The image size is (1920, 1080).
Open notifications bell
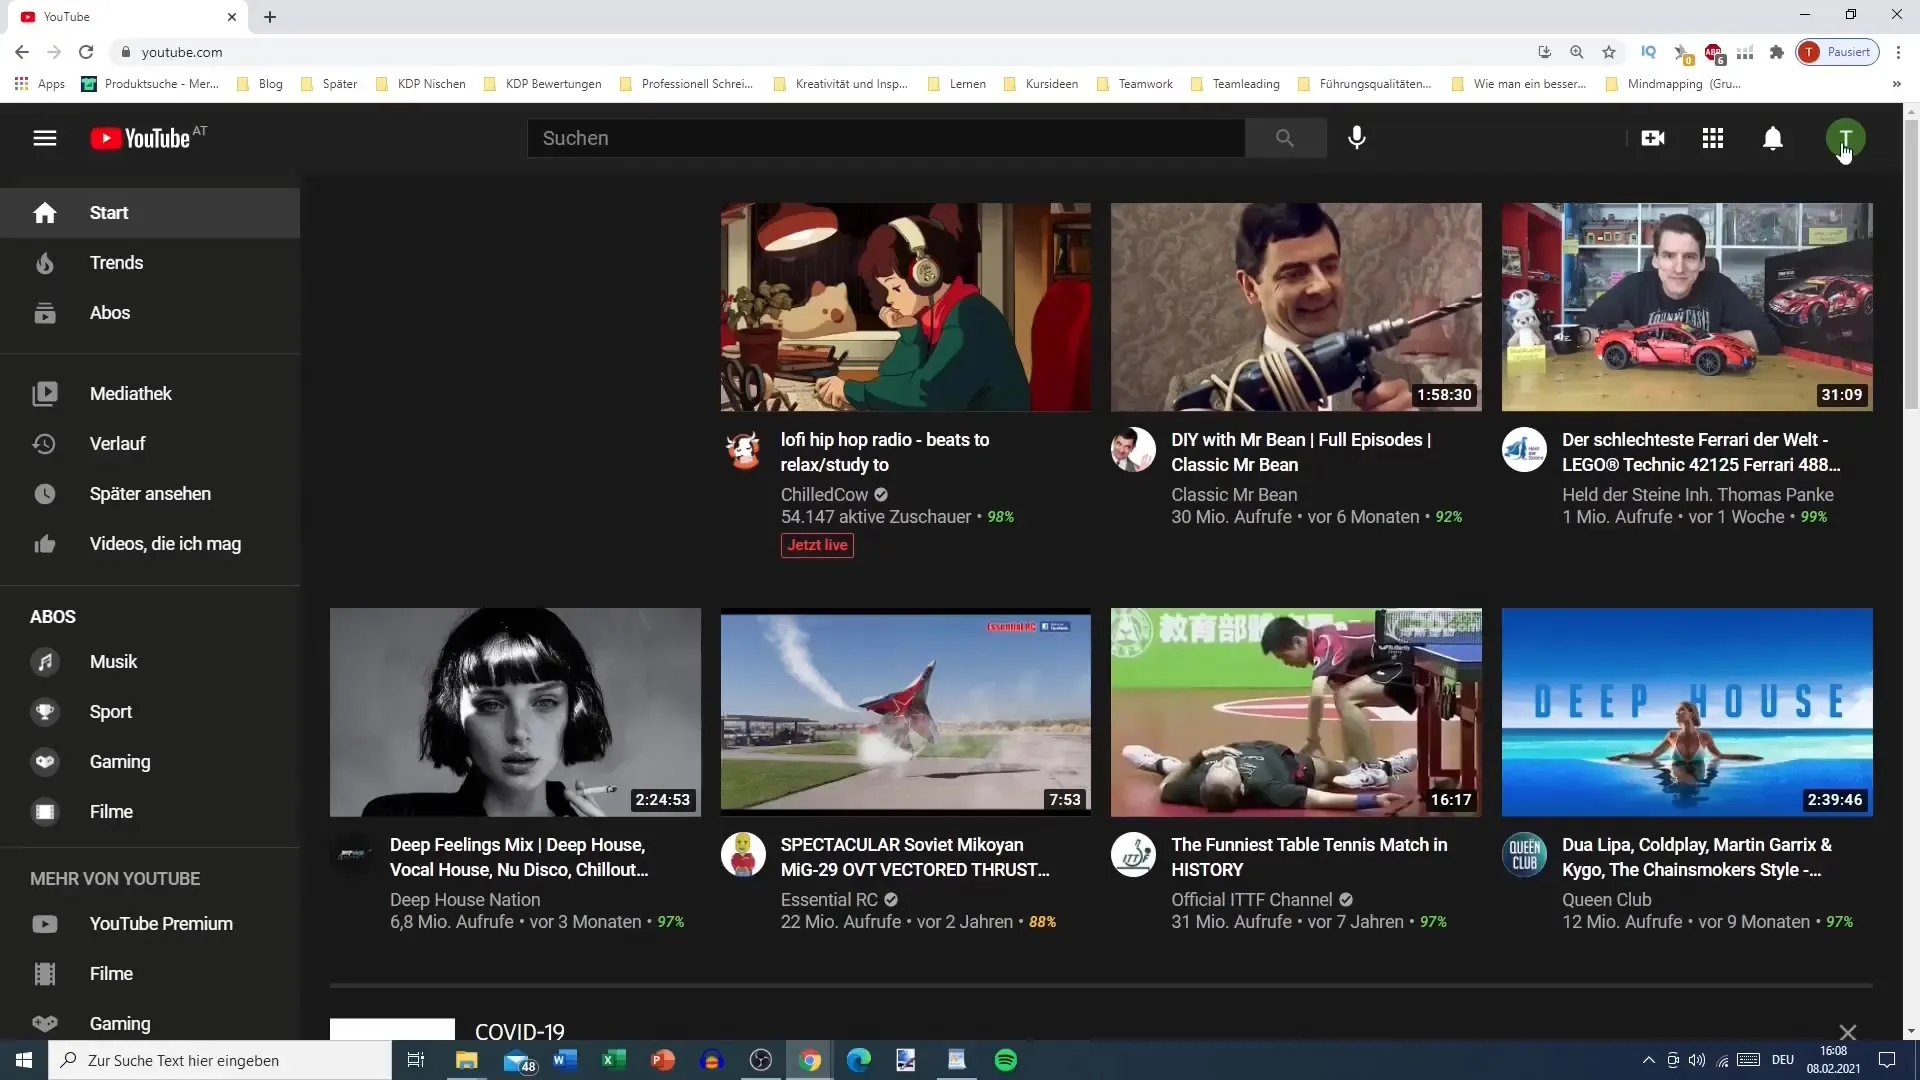(x=1773, y=138)
